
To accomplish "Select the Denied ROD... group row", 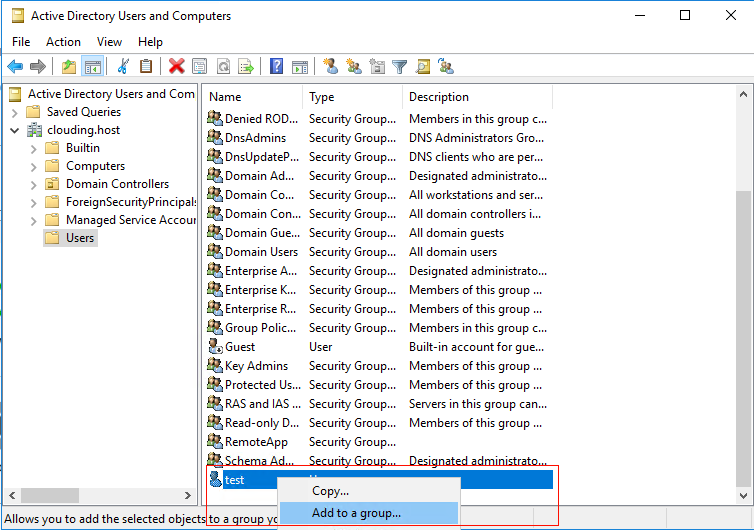I will (379, 118).
